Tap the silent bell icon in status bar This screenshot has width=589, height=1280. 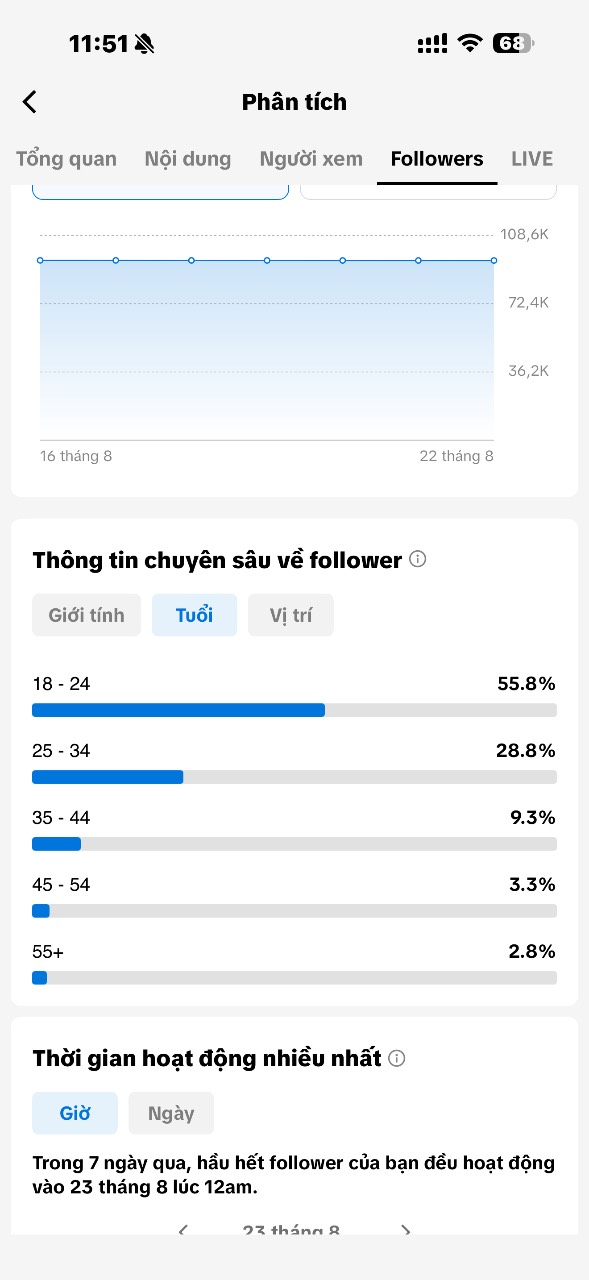click(145, 43)
